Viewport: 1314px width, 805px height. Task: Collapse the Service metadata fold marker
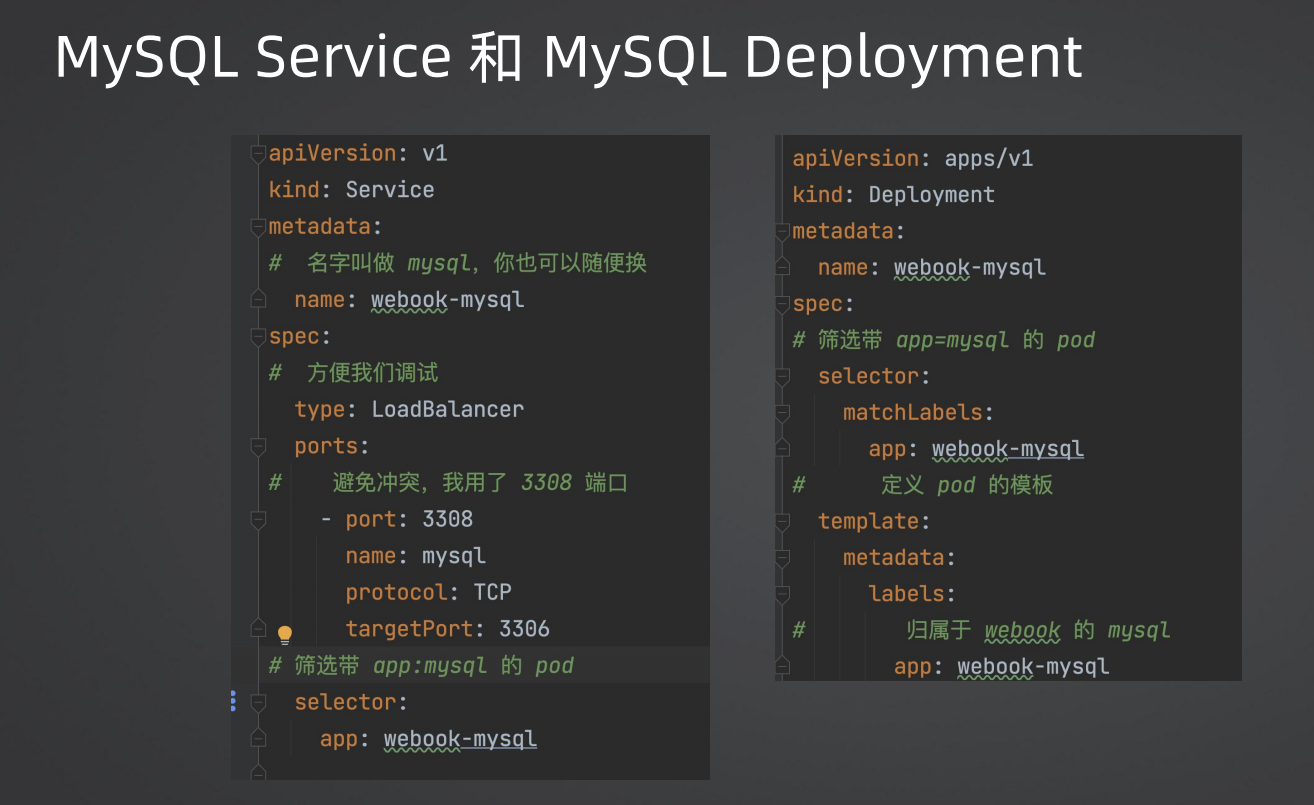point(258,227)
